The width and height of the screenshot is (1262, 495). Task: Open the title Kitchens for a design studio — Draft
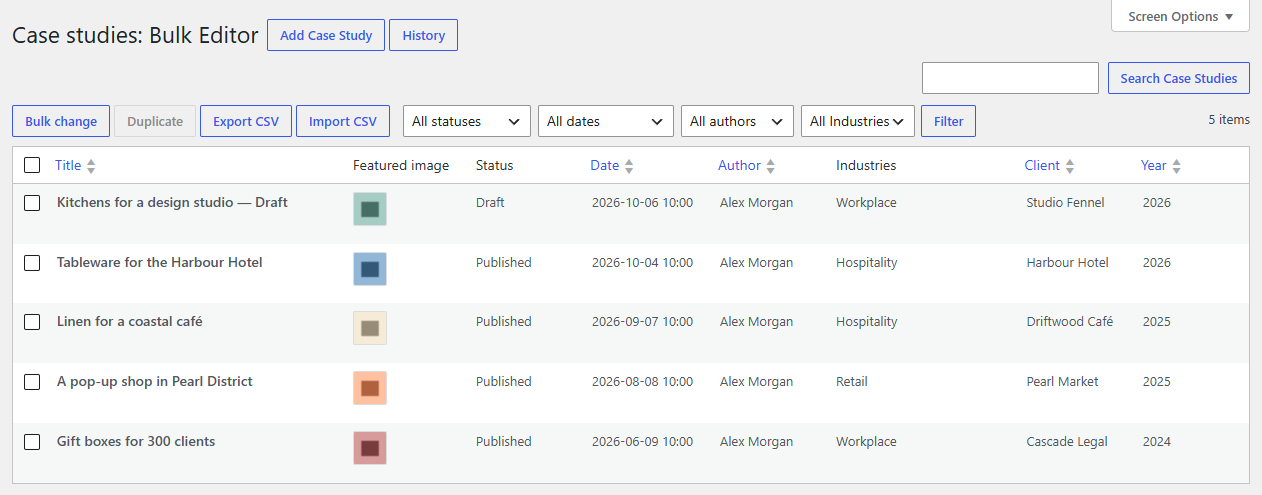click(x=172, y=202)
